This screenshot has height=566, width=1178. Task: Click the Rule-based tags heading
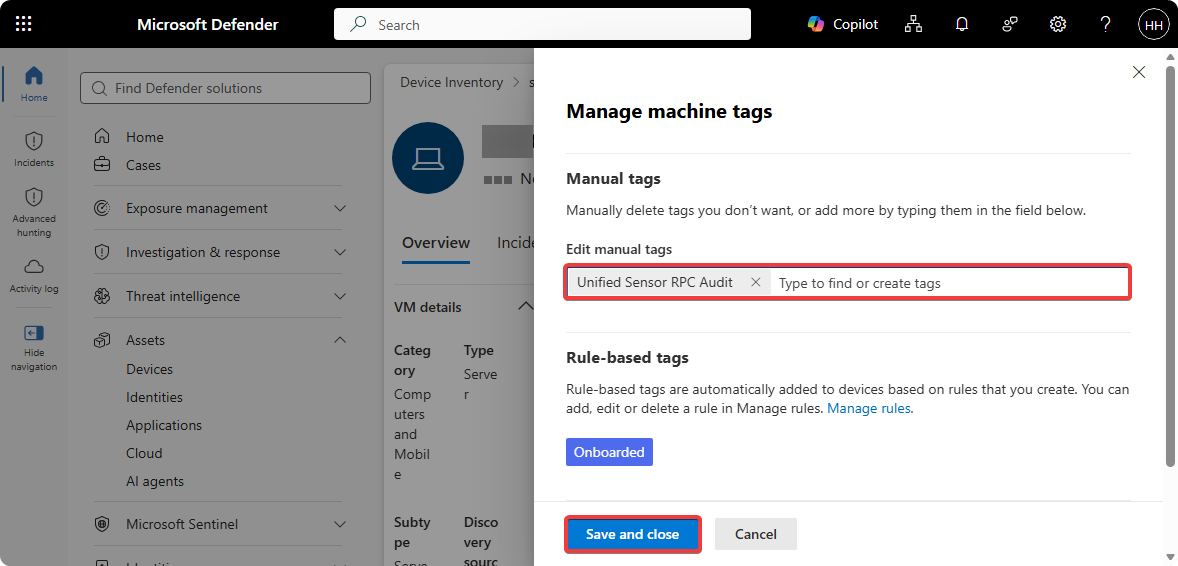pos(627,358)
